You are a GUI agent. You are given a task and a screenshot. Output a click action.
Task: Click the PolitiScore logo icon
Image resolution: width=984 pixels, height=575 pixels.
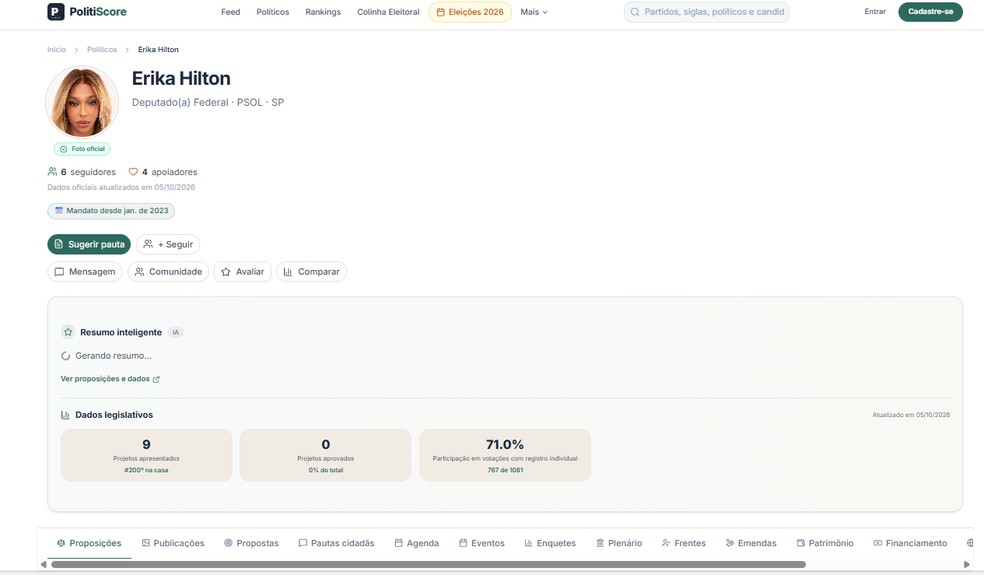[56, 11]
